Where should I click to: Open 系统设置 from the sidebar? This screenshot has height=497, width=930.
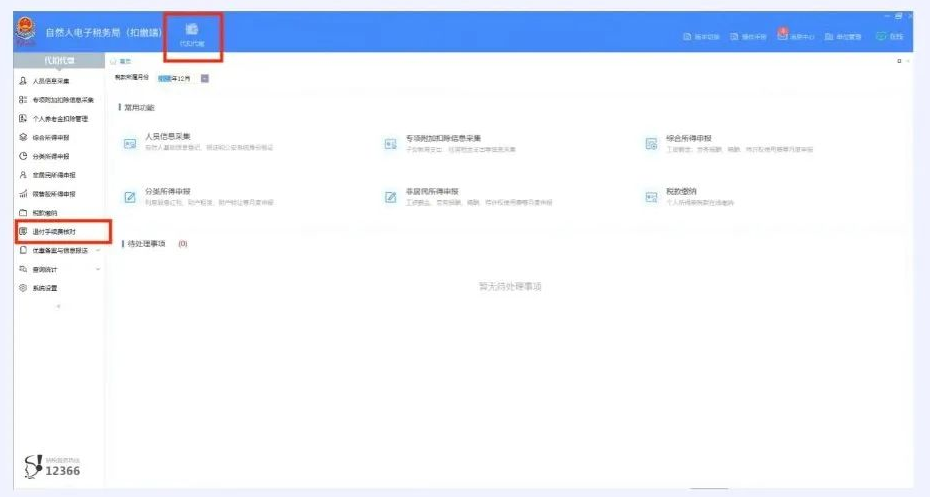[x=45, y=288]
